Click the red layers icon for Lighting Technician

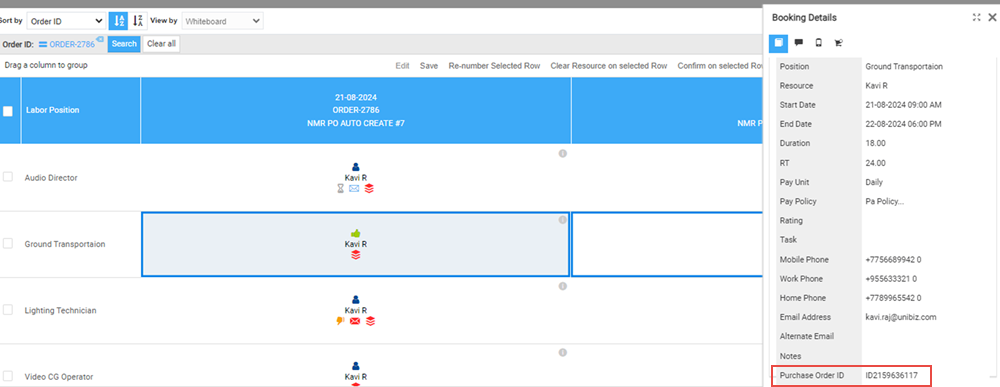tap(371, 321)
